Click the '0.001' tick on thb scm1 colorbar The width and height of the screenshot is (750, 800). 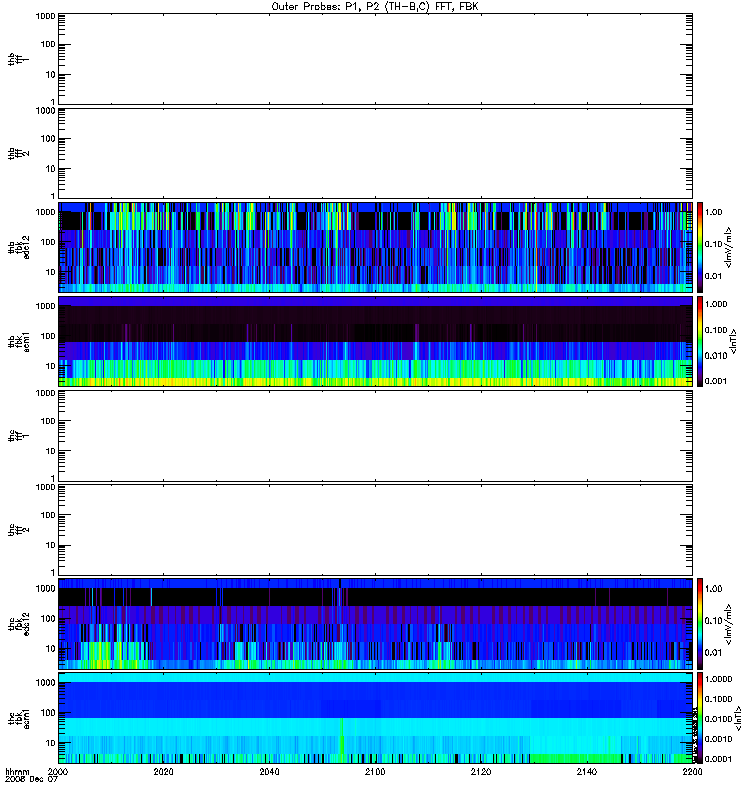tap(716, 381)
